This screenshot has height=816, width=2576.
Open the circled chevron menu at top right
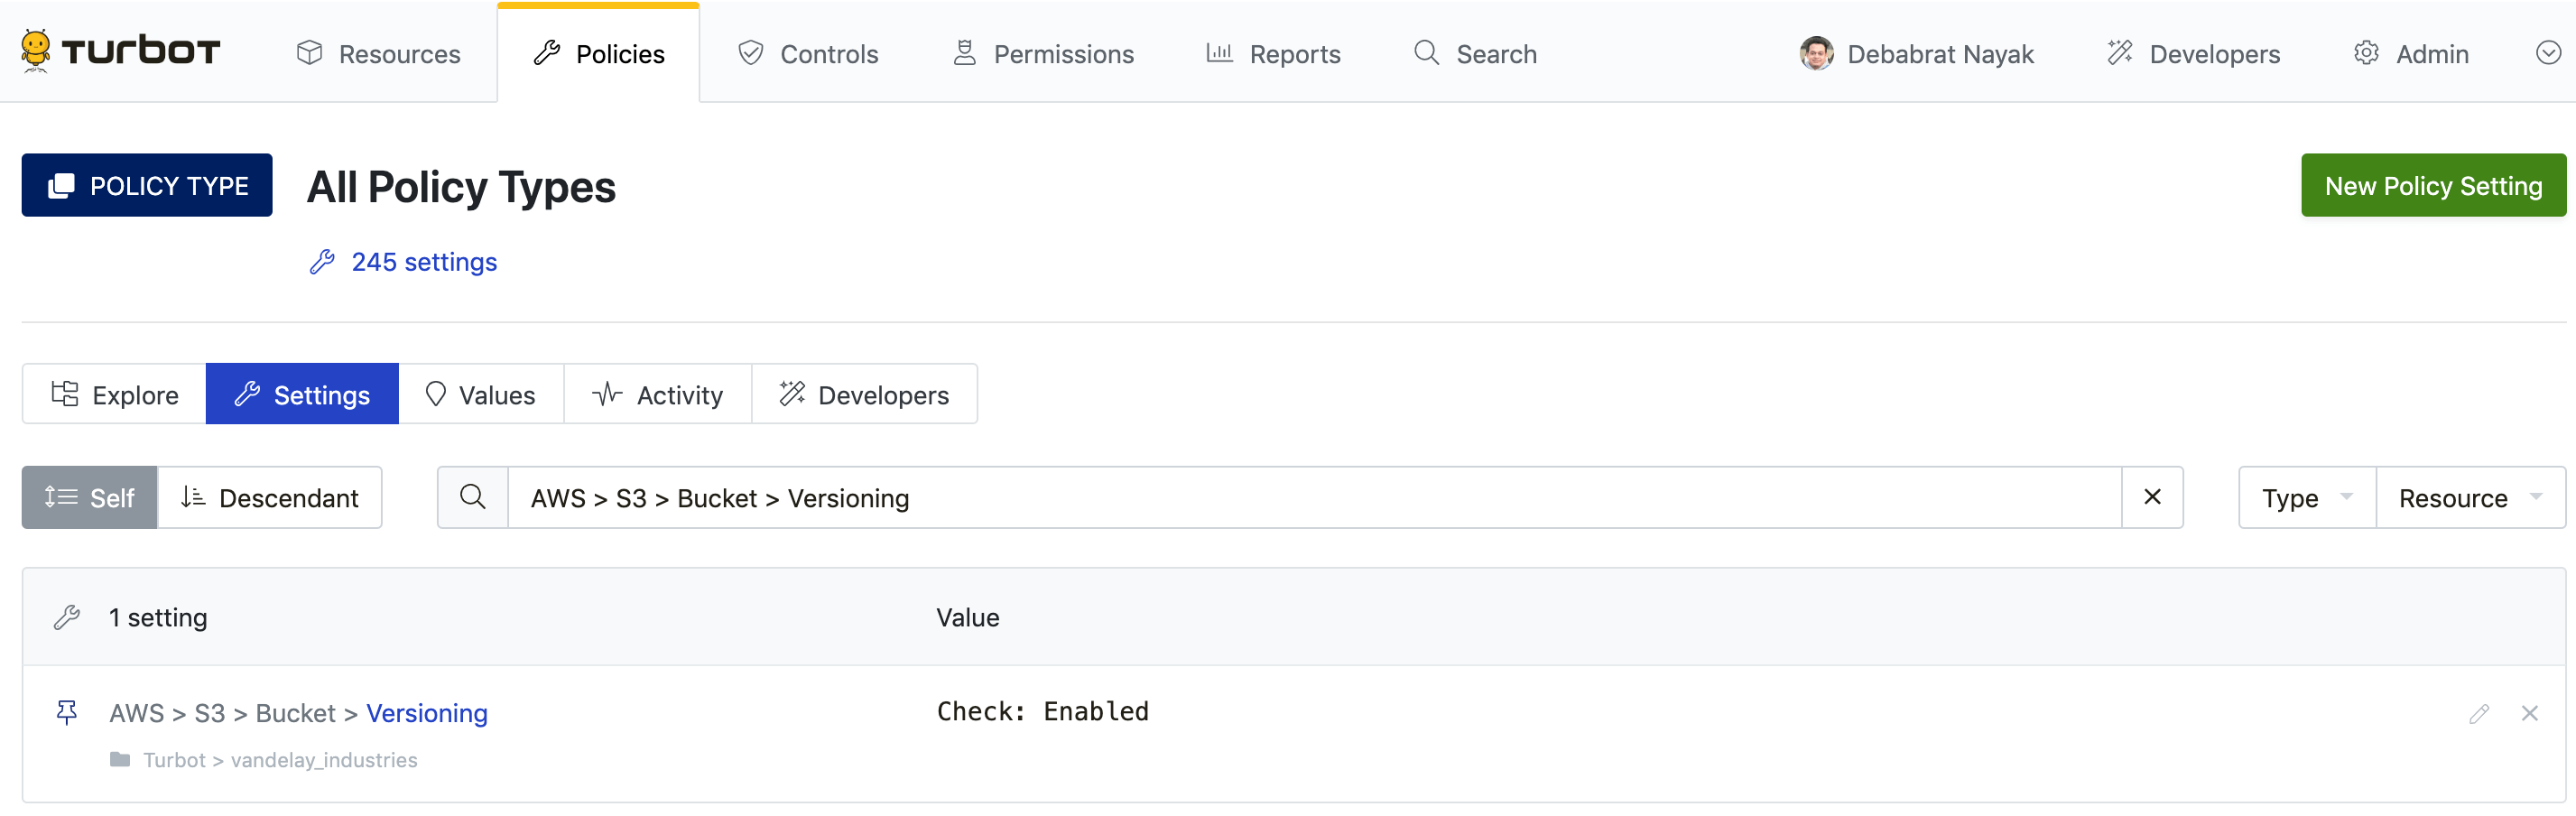click(x=2548, y=53)
